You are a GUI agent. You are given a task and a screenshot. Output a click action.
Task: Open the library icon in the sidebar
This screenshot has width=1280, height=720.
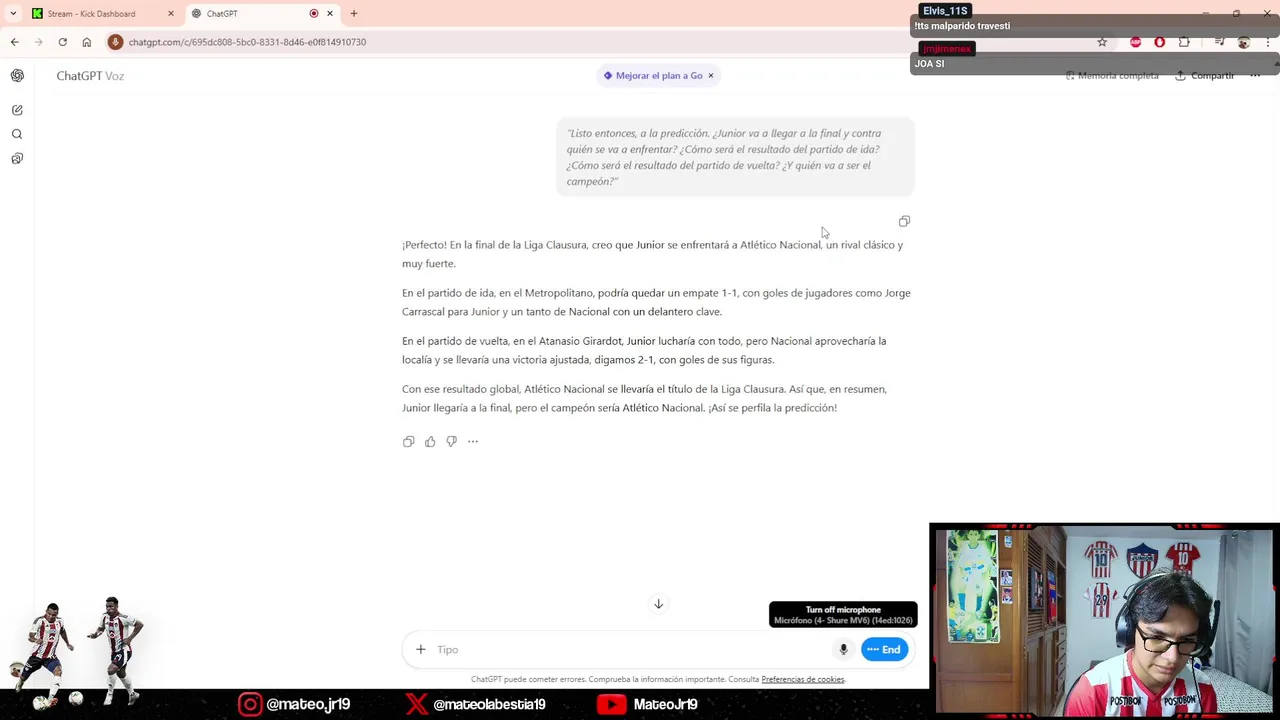(x=17, y=158)
